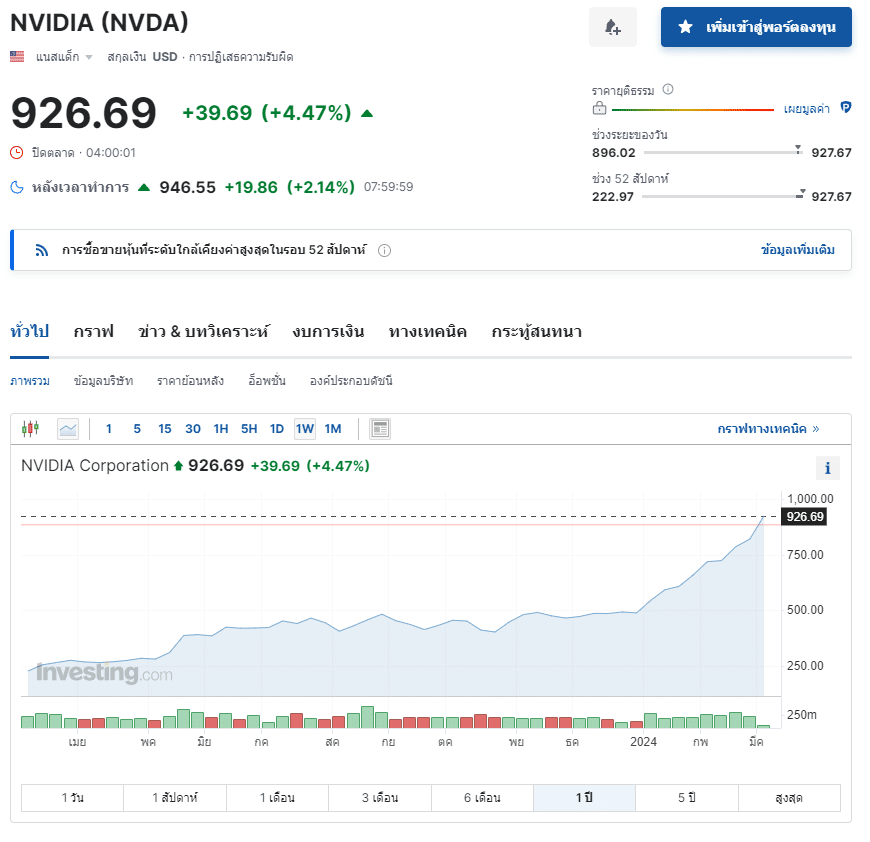This screenshot has width=870, height=842.
Task: Open the NASDAQ exchange dropdown
Action: point(64,57)
